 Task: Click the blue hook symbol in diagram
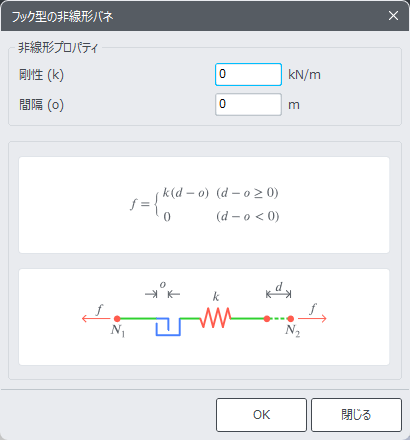(x=168, y=326)
